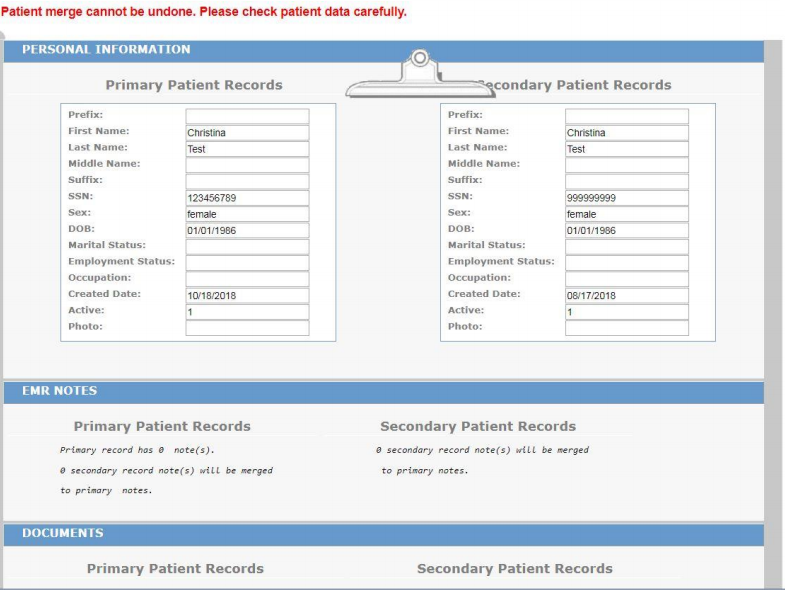Click the Secondary record Active field
The image size is (785, 590).
(626, 312)
